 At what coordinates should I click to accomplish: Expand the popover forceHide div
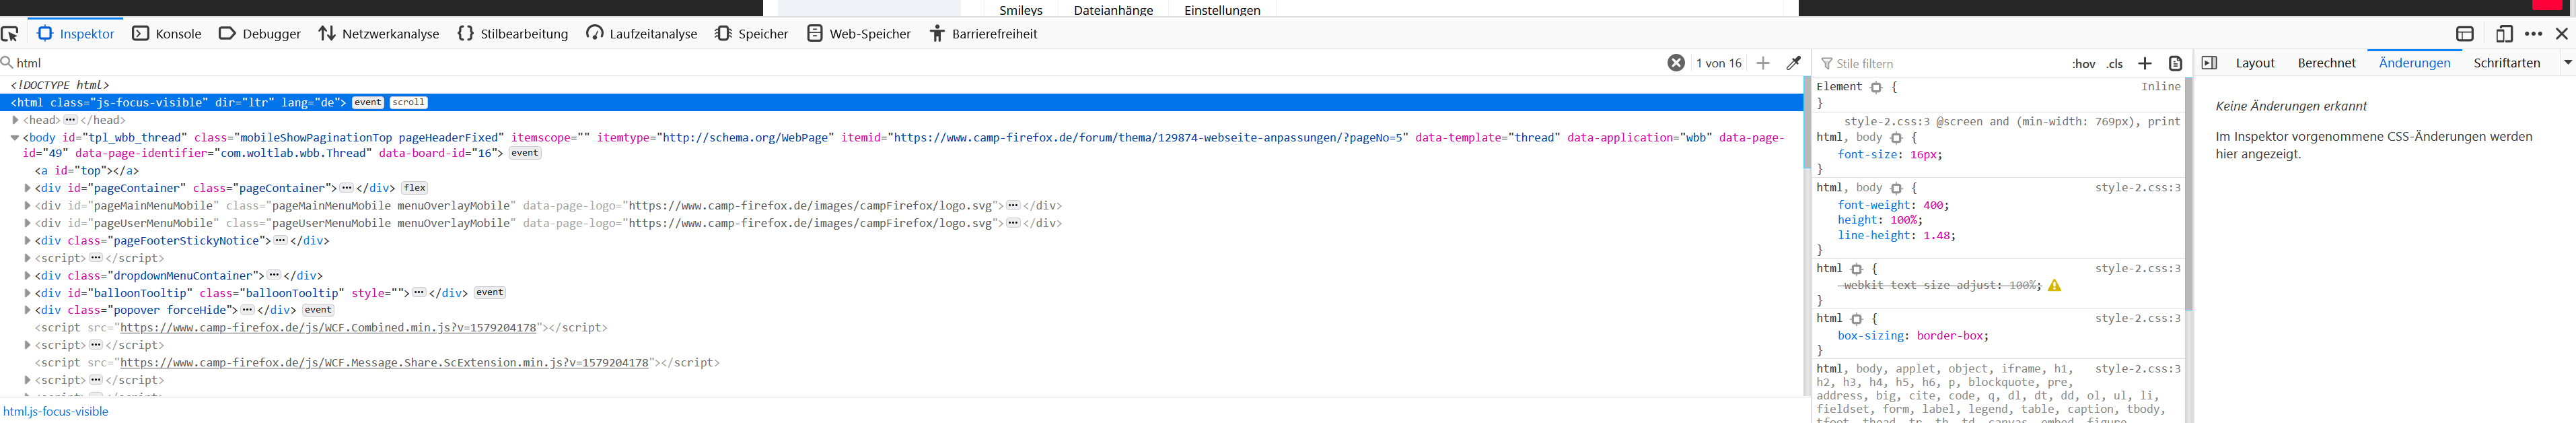27,310
